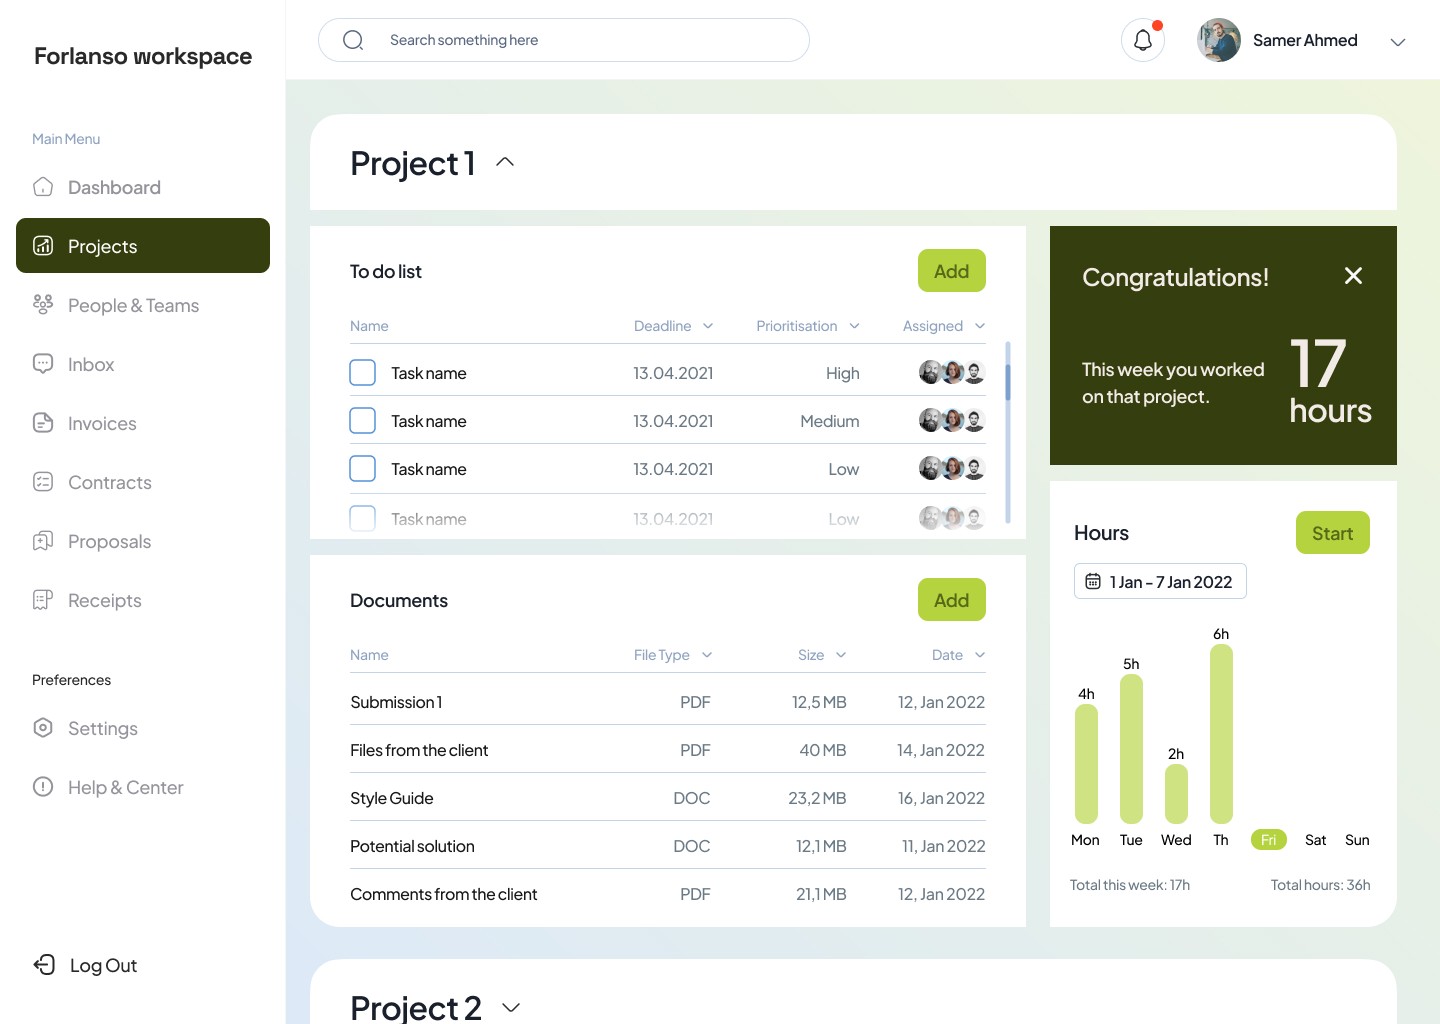Sort to-do list by Deadline

click(x=674, y=326)
